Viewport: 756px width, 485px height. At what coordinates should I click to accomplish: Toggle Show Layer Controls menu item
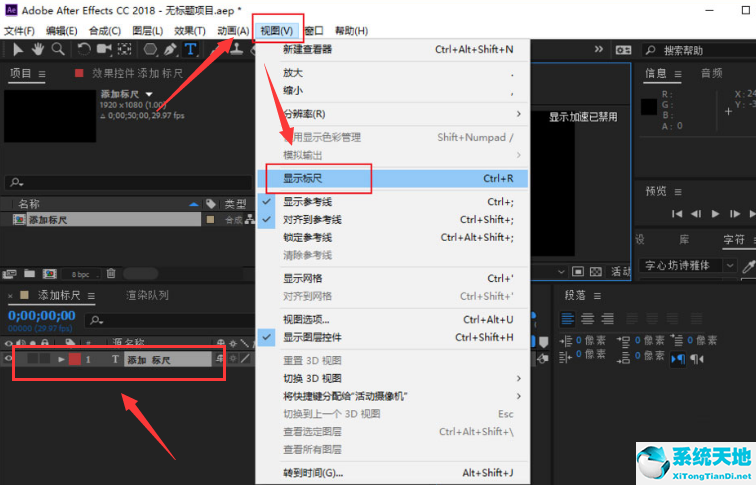[392, 337]
